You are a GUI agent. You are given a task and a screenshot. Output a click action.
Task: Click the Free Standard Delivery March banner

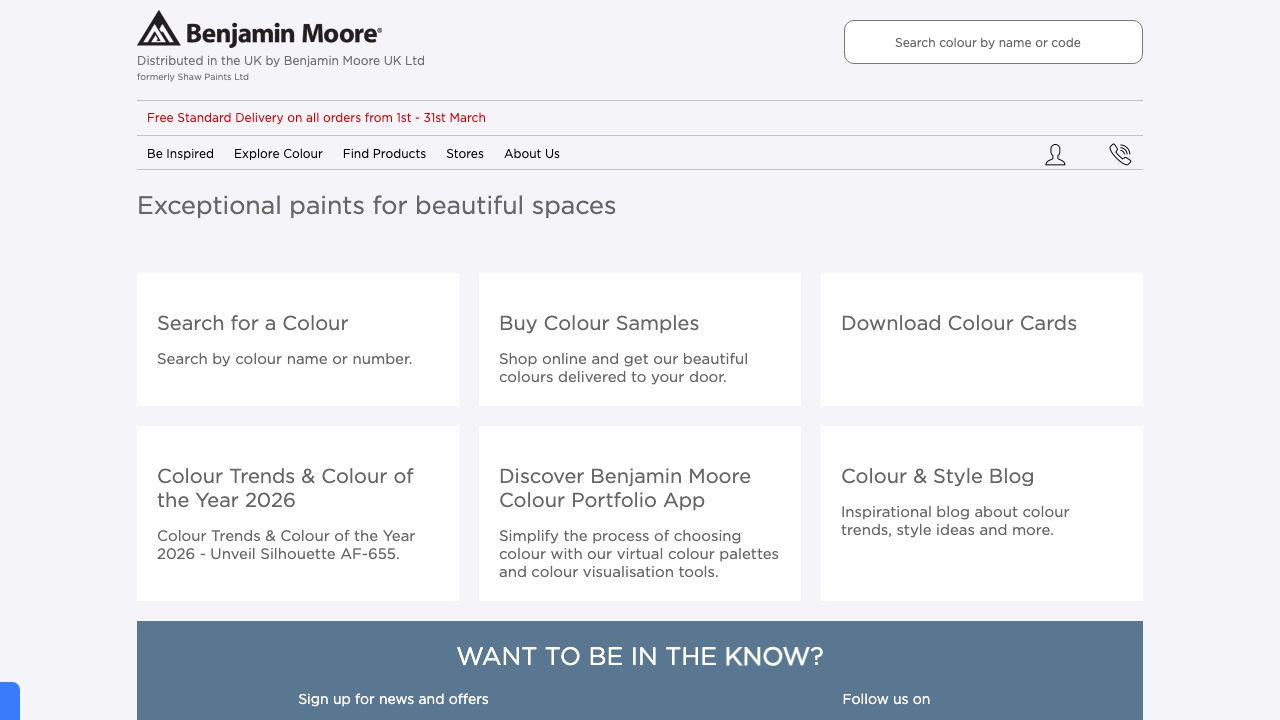coord(316,117)
